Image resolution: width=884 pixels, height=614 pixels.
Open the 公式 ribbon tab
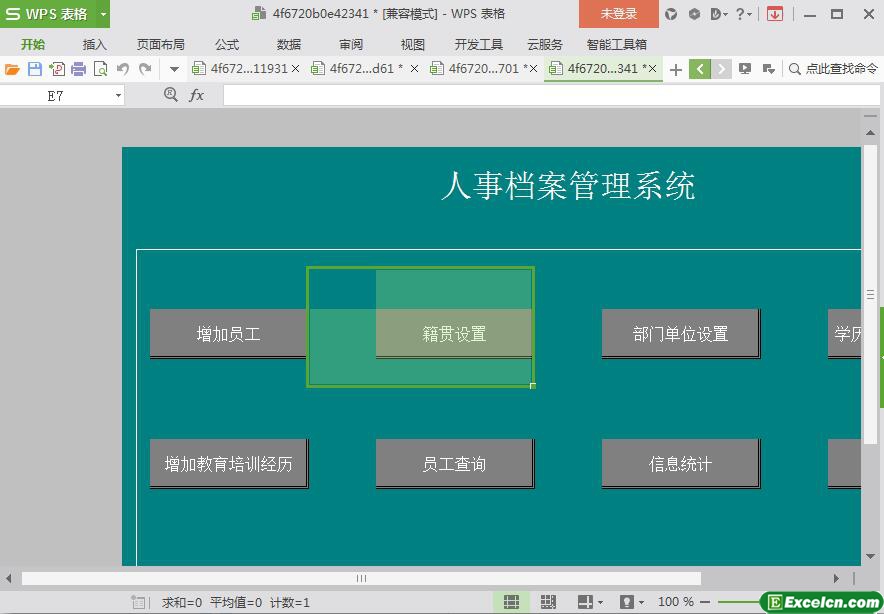(x=227, y=45)
